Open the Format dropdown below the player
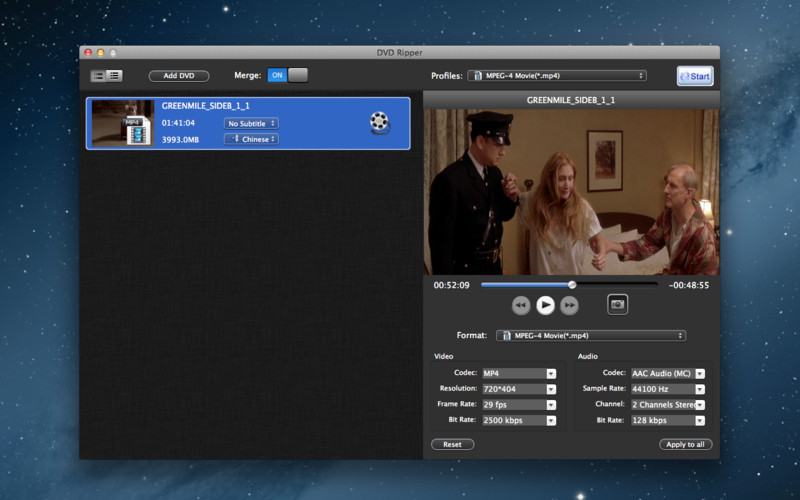Screen dimensions: 800x500 [x=591, y=336]
